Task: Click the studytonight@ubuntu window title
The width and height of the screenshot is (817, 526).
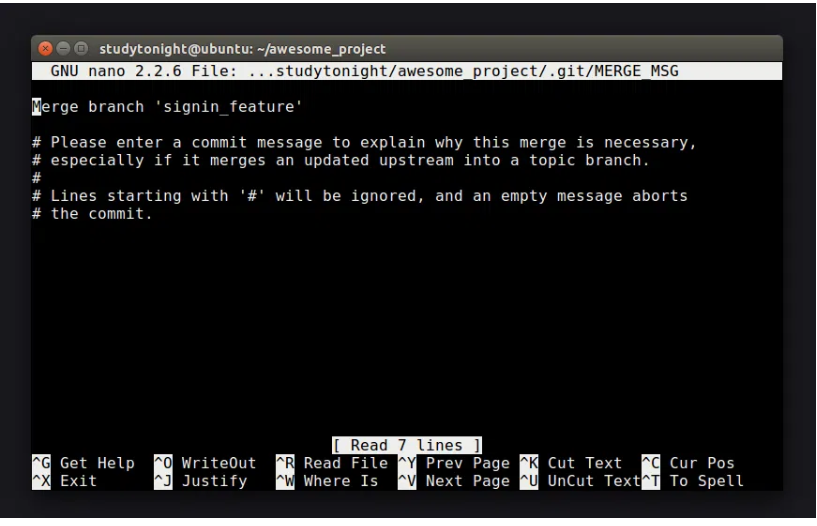Action: coord(242,48)
